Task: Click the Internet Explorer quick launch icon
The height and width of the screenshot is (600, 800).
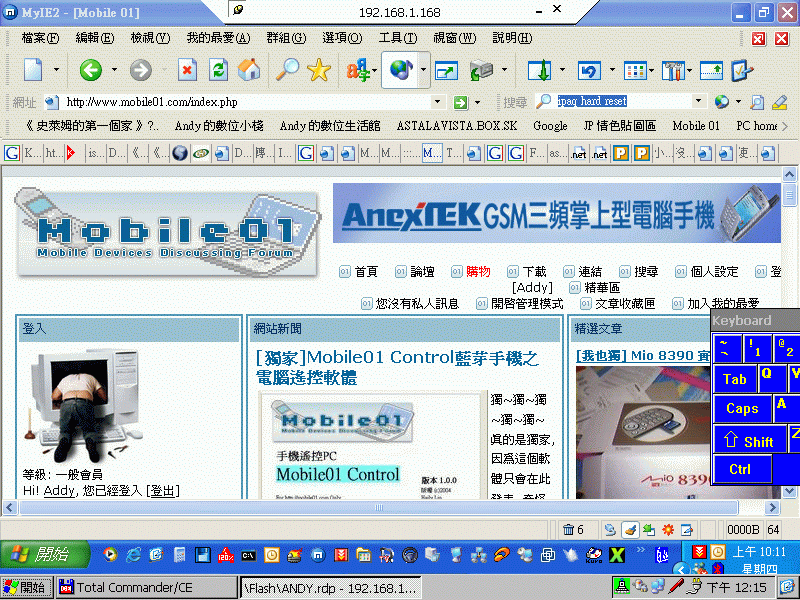Action: point(133,555)
